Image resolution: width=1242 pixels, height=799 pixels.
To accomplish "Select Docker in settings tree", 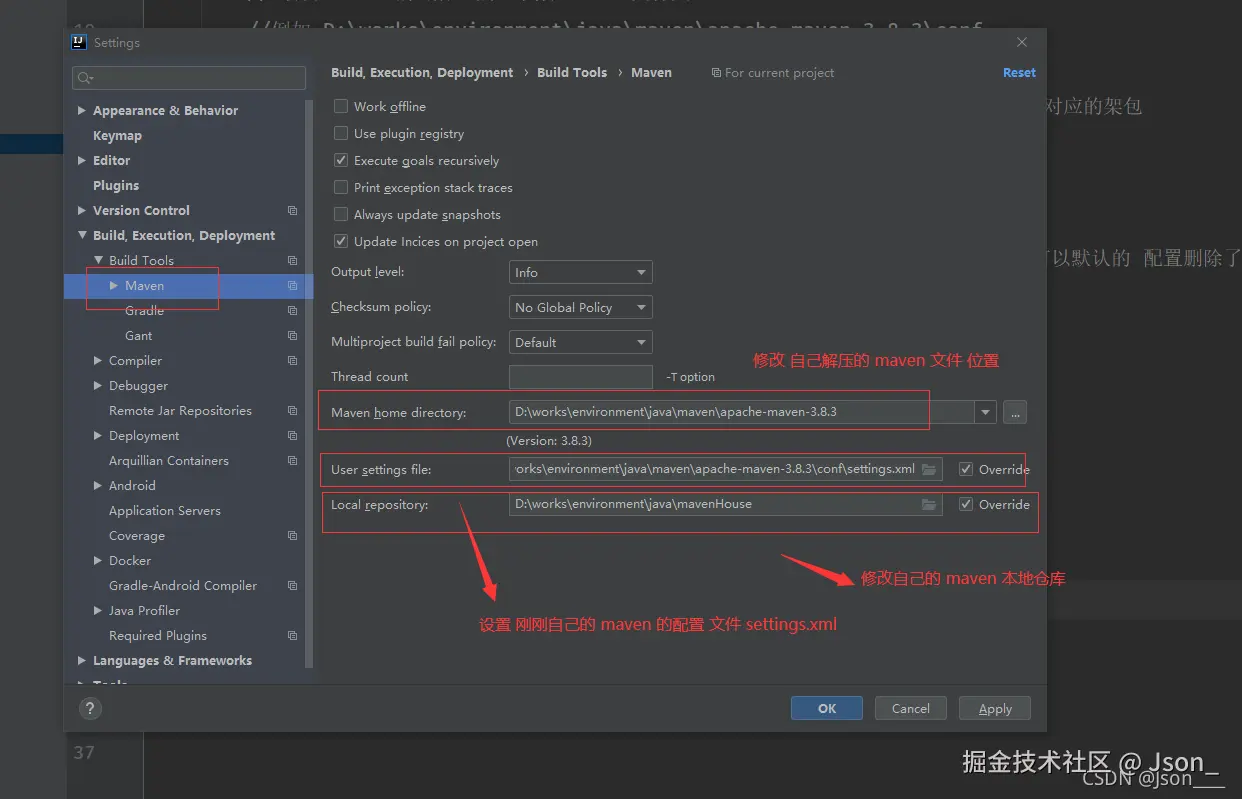I will click(130, 560).
